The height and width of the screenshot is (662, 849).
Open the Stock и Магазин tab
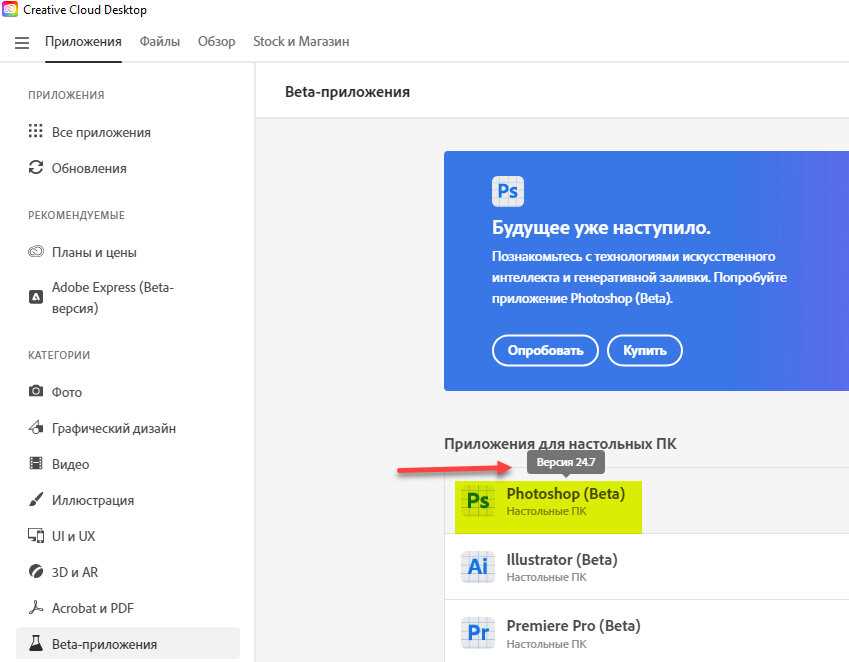301,42
